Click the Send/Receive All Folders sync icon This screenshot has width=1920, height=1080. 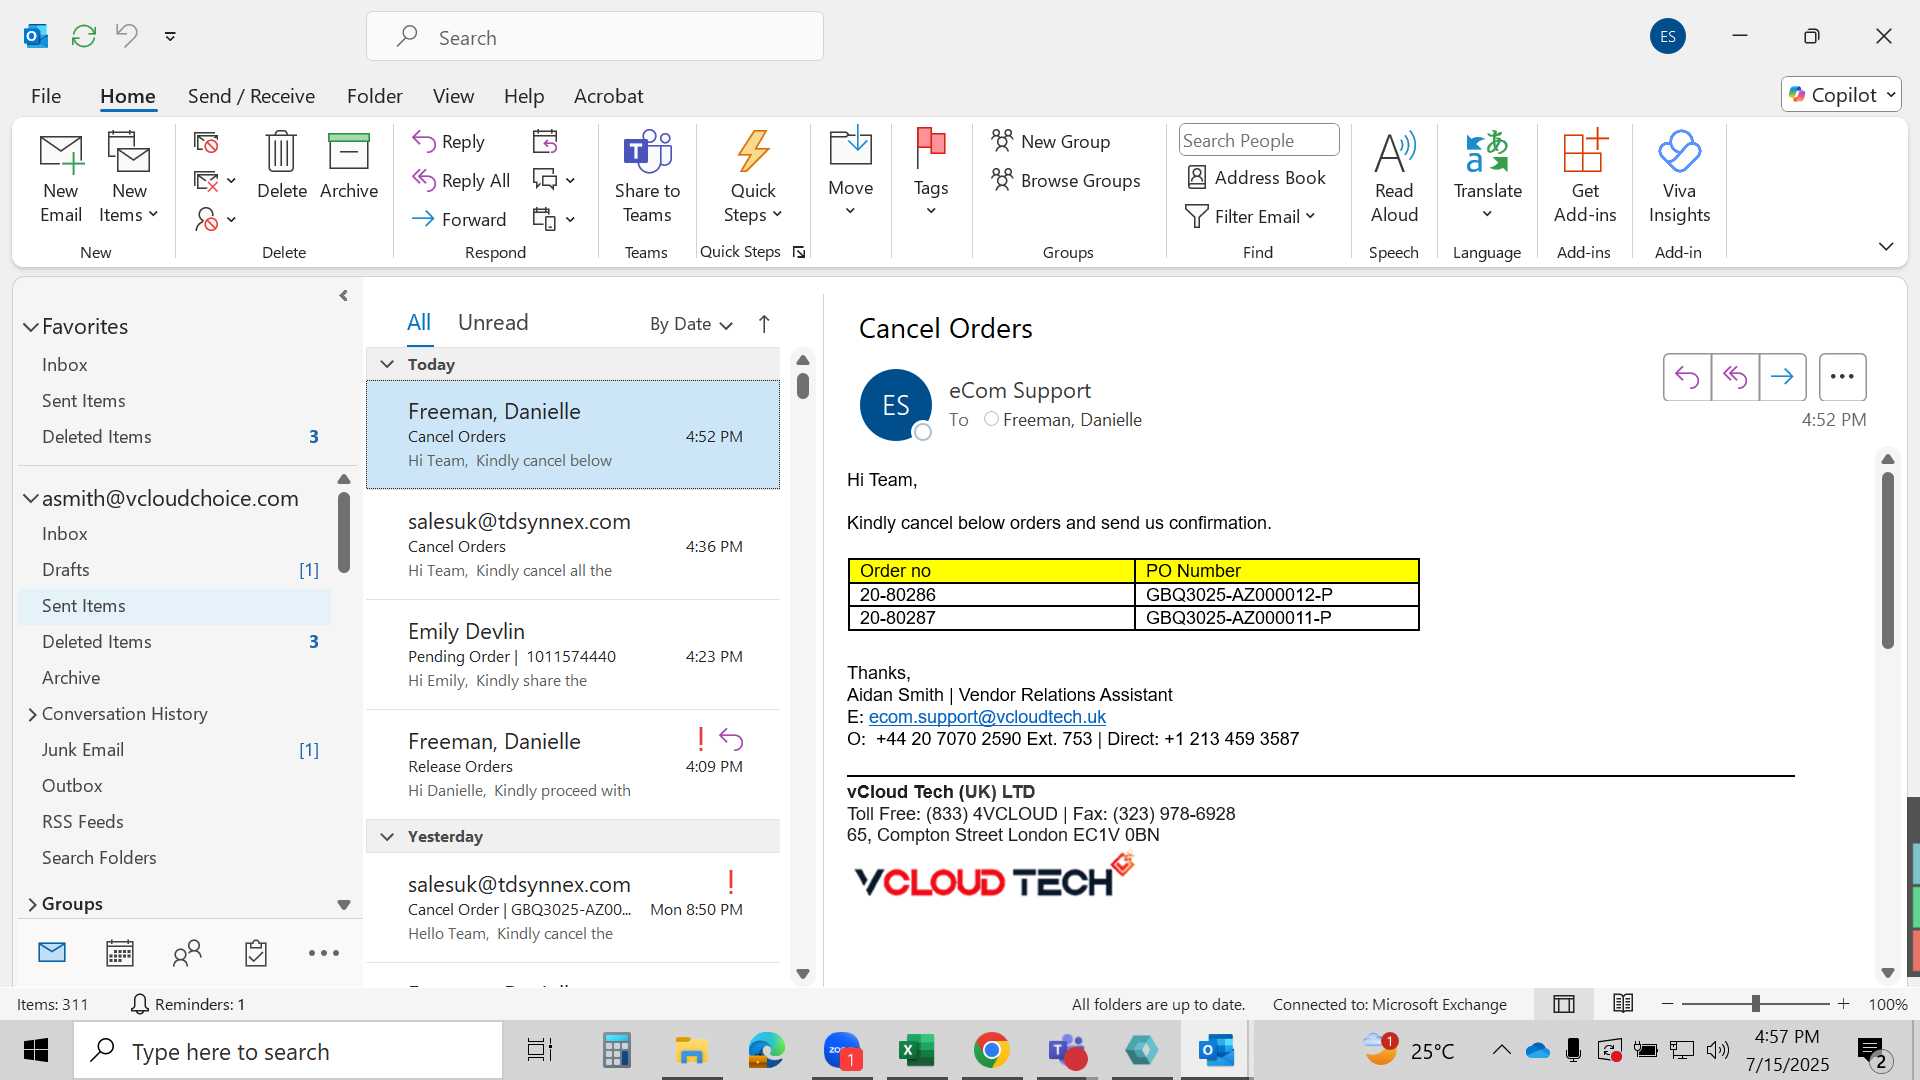[x=84, y=36]
